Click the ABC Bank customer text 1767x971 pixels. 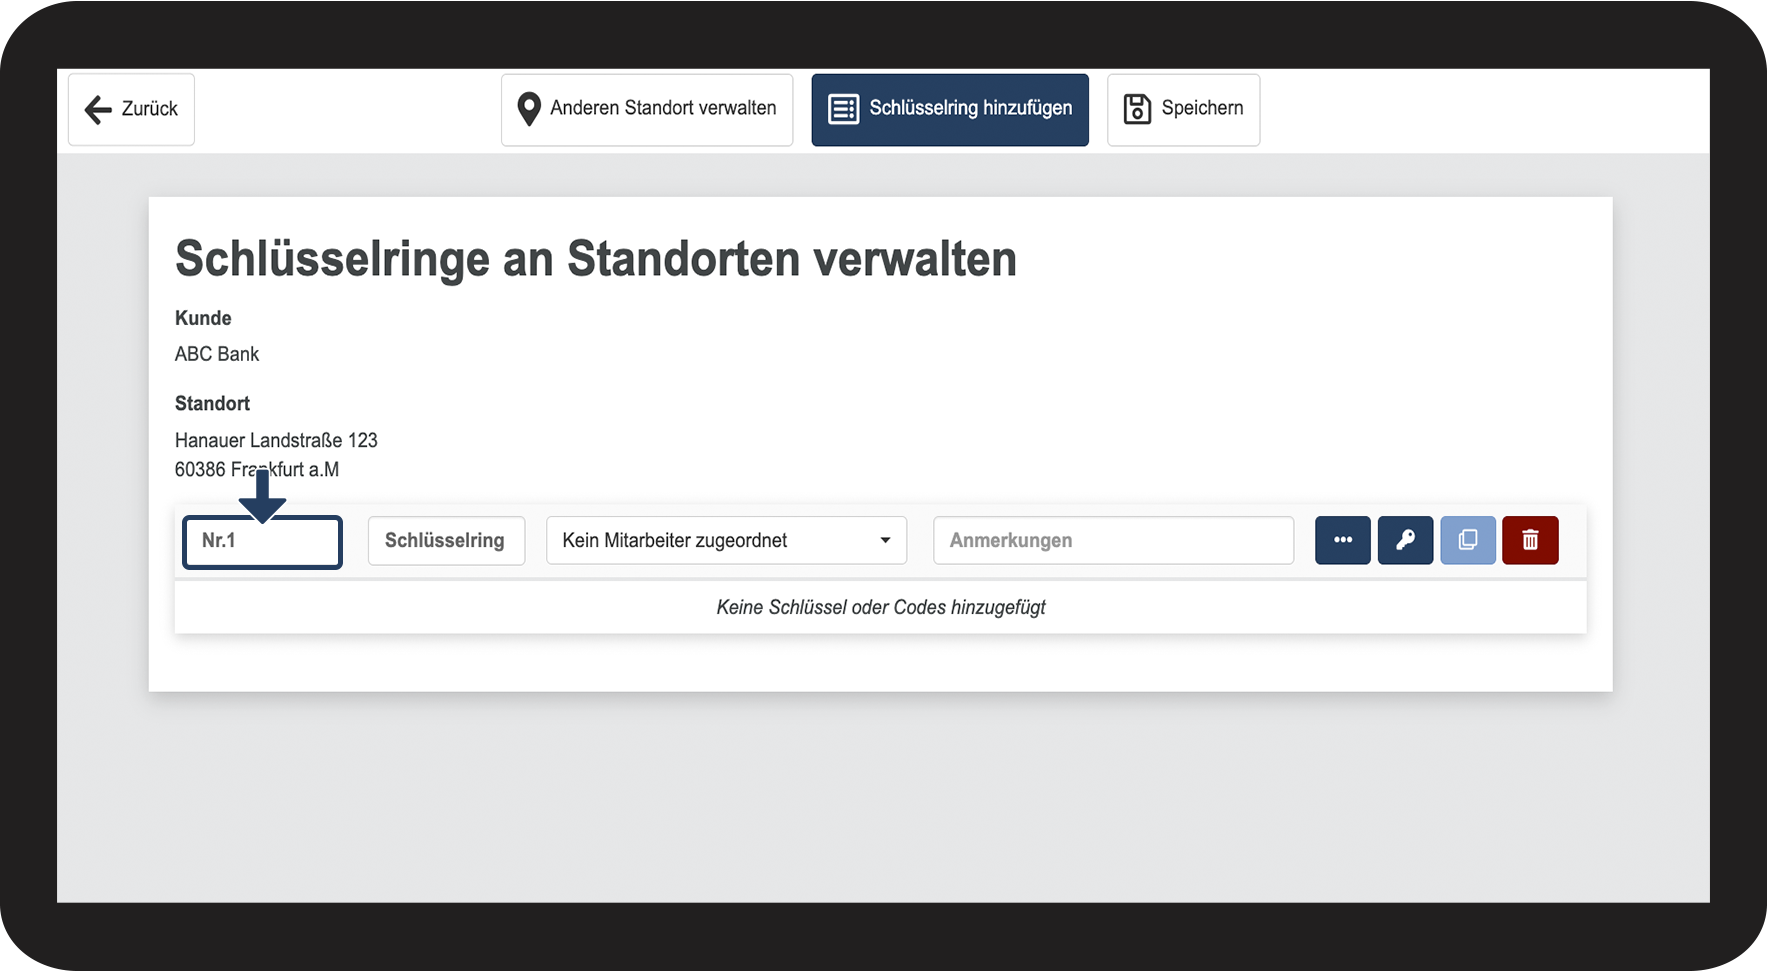[x=217, y=353]
